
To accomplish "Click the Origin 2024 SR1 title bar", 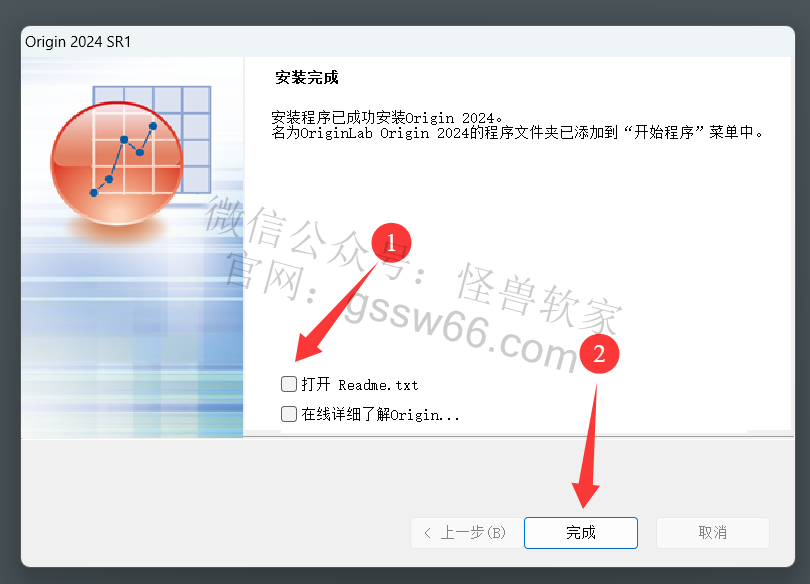I will point(408,42).
